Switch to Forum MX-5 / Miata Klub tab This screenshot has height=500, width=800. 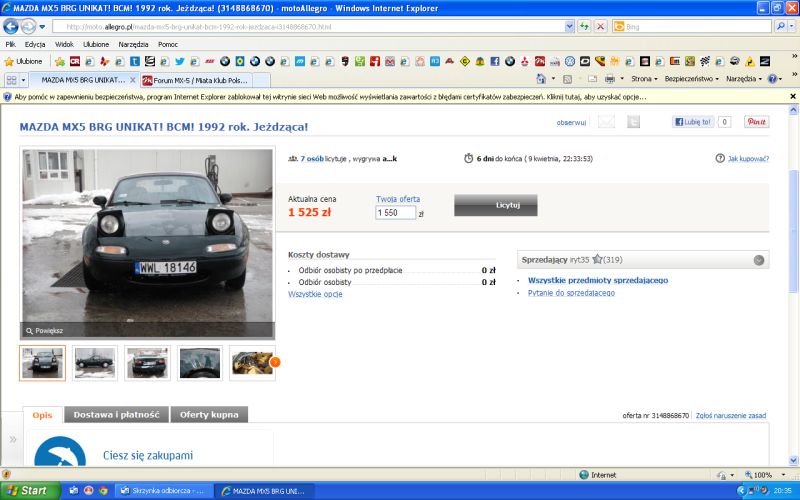click(x=196, y=80)
